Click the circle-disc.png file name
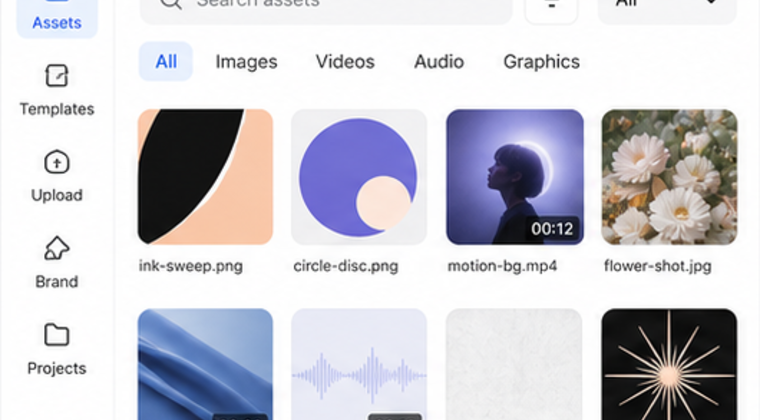760x420 pixels. tap(346, 266)
